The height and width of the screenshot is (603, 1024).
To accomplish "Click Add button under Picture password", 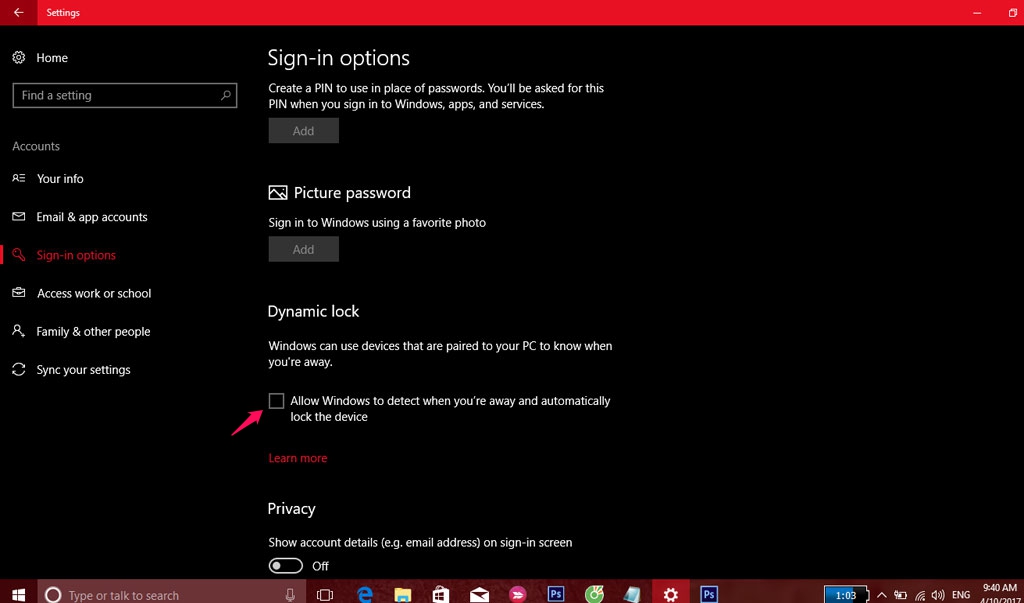I will (303, 250).
